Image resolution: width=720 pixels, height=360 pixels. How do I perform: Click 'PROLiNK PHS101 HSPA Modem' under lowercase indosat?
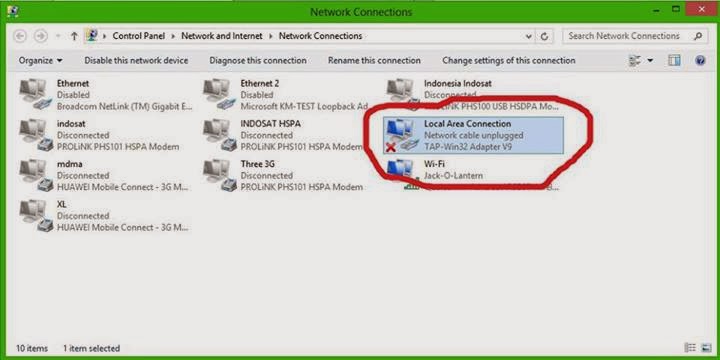pyautogui.click(x=118, y=147)
